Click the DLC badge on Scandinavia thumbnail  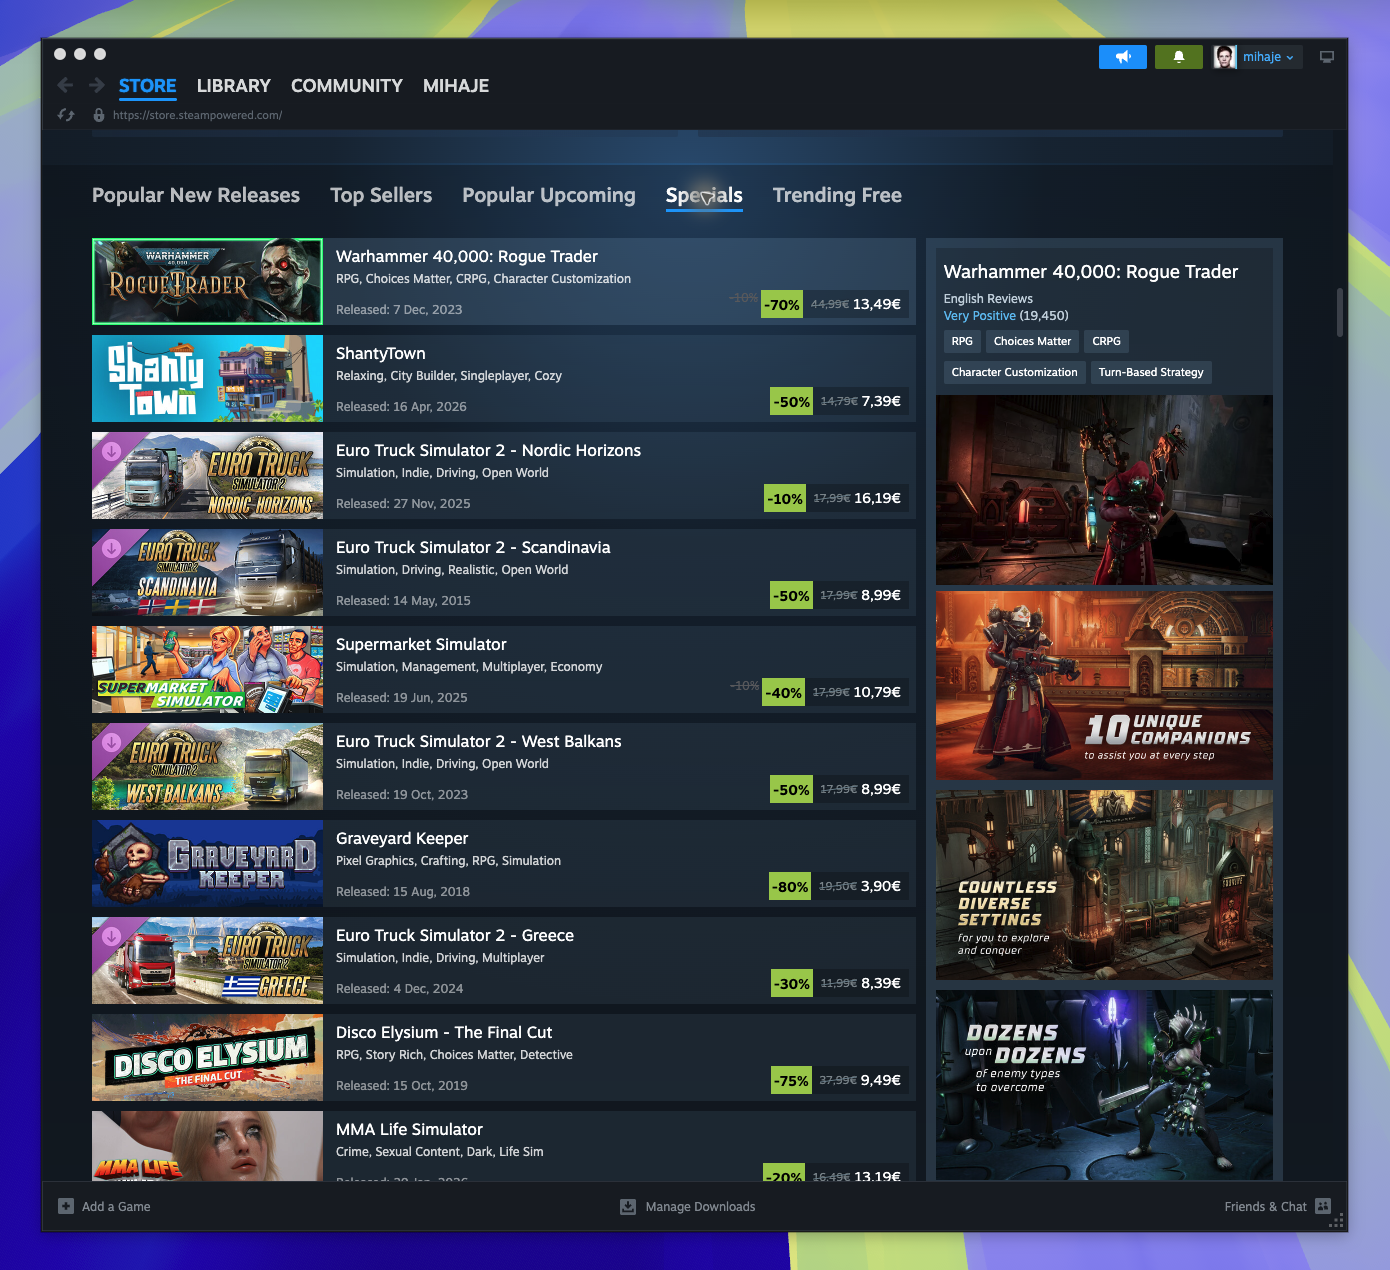tap(111, 548)
